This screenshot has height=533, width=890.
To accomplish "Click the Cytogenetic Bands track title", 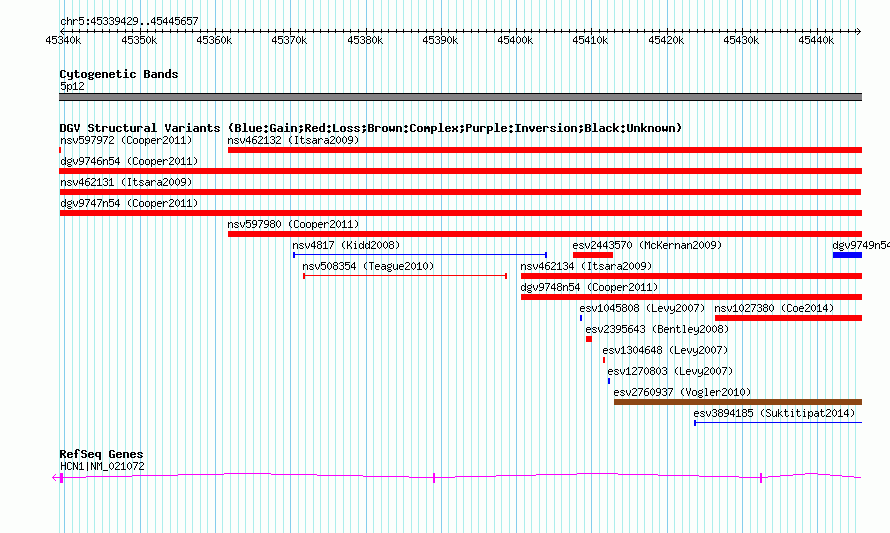I will (119, 74).
